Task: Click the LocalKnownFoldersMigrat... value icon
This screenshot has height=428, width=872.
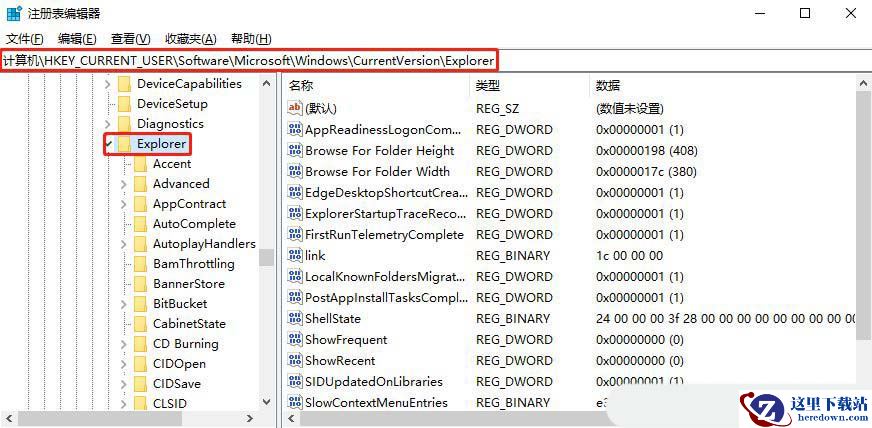Action: (295, 277)
